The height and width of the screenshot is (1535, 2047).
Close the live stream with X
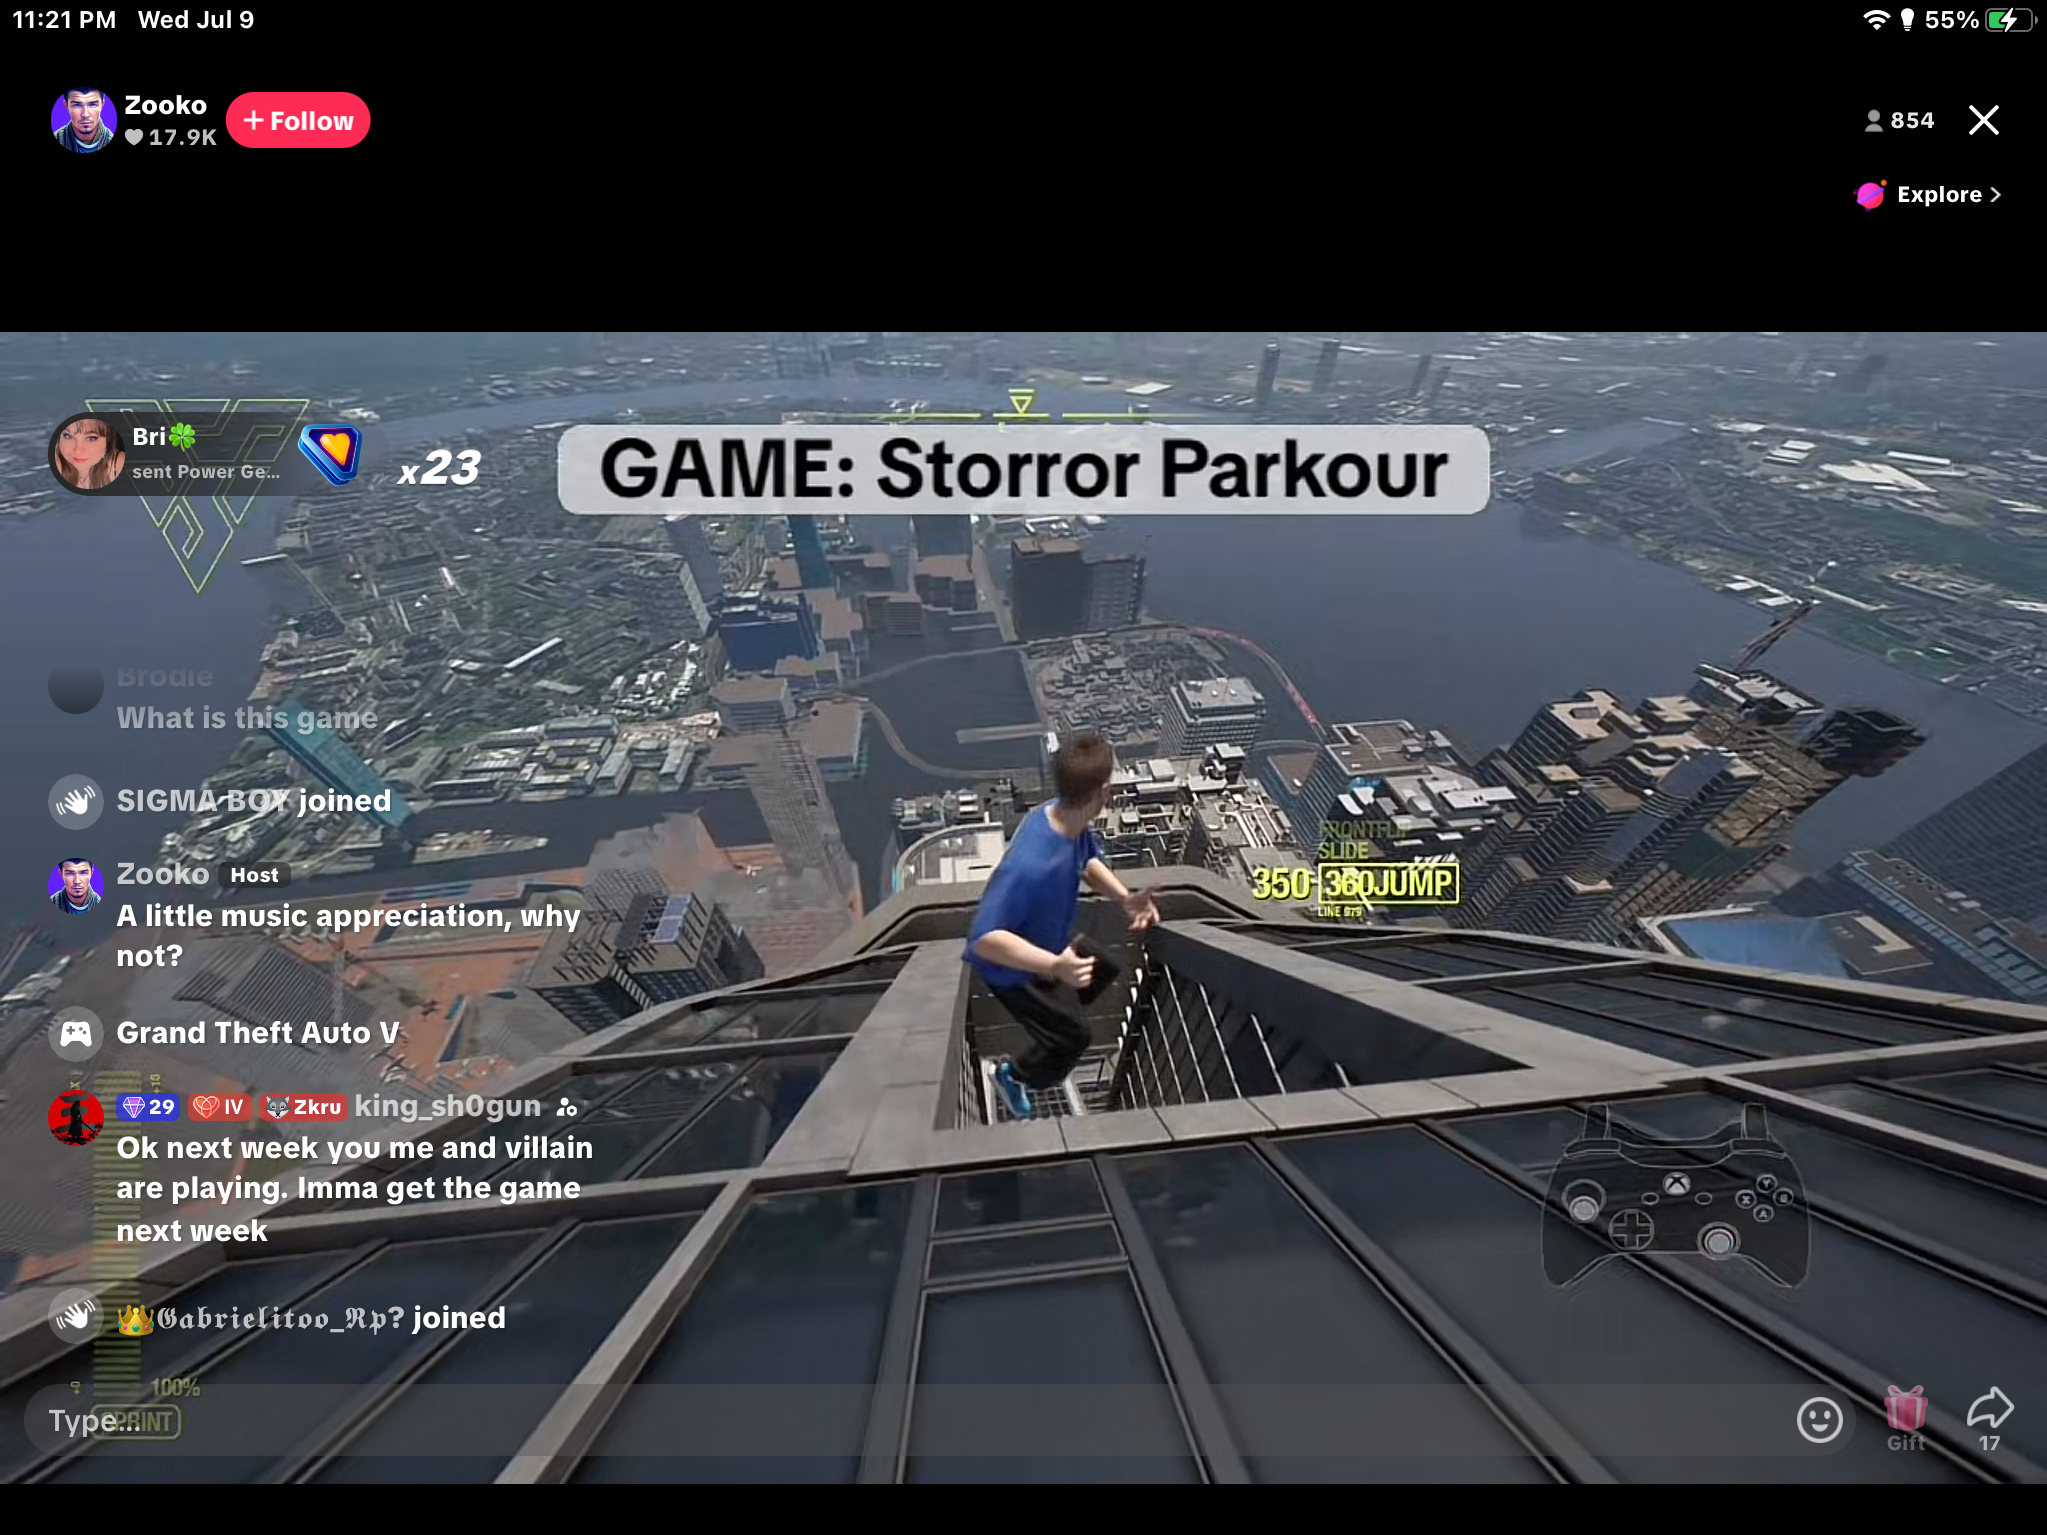(1983, 120)
